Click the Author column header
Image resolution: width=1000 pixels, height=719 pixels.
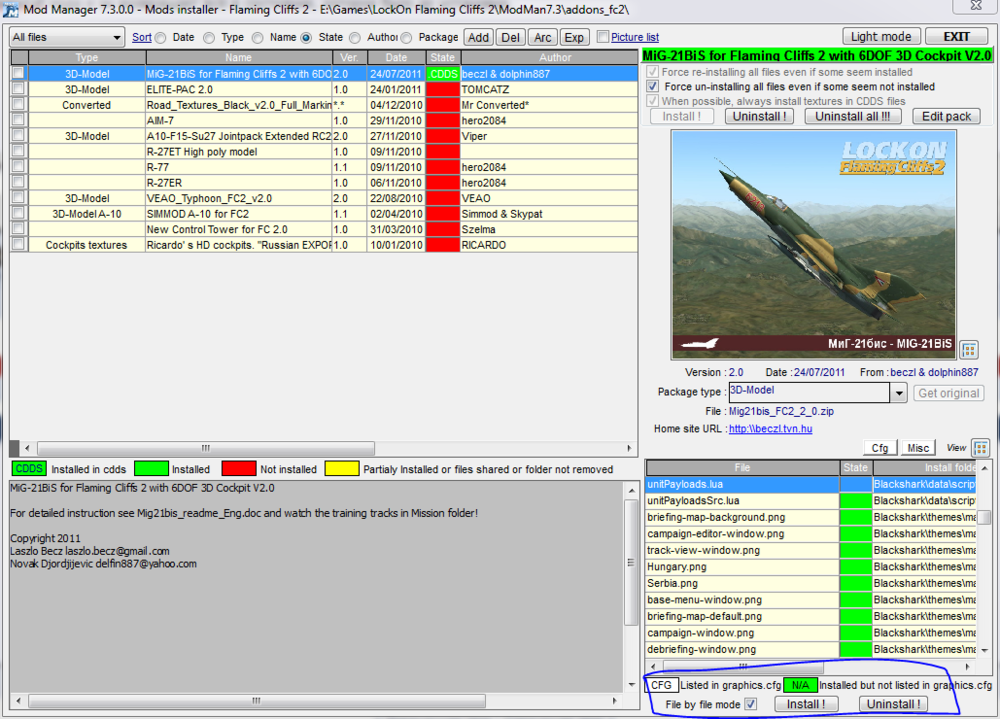pyautogui.click(x=555, y=58)
